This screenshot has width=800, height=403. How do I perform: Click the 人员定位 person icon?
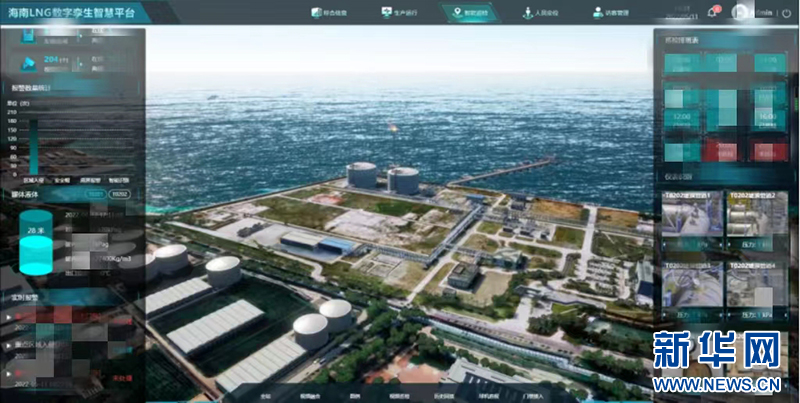pos(527,12)
